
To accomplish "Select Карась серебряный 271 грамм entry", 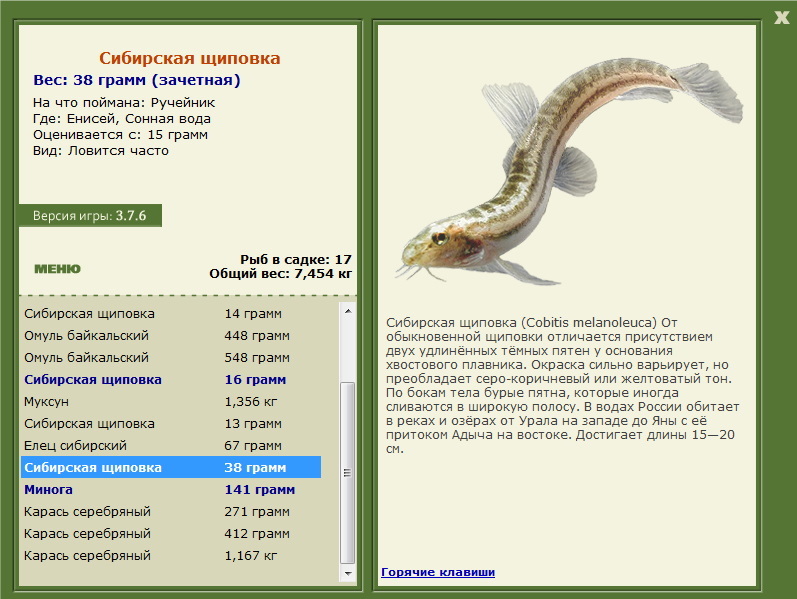I will (171, 512).
